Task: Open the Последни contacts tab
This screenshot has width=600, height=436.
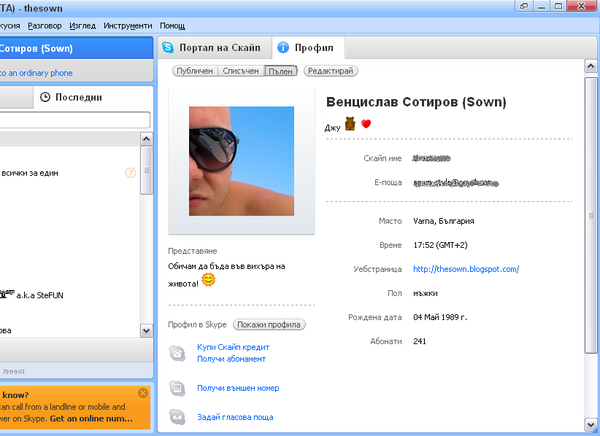Action: pyautogui.click(x=93, y=97)
